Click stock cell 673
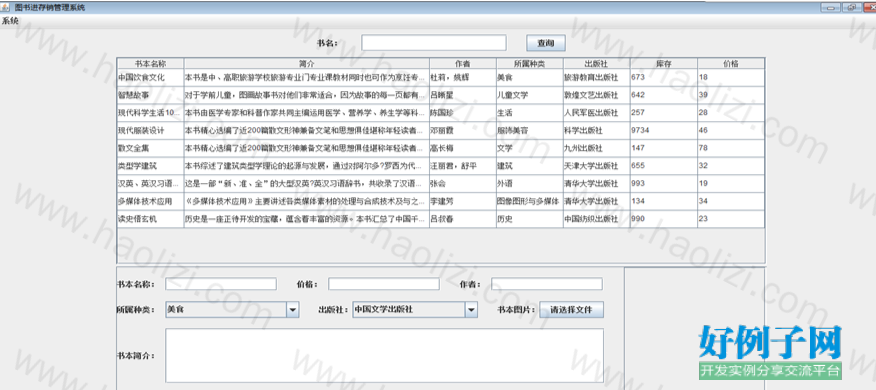This screenshot has width=876, height=390. (664, 78)
